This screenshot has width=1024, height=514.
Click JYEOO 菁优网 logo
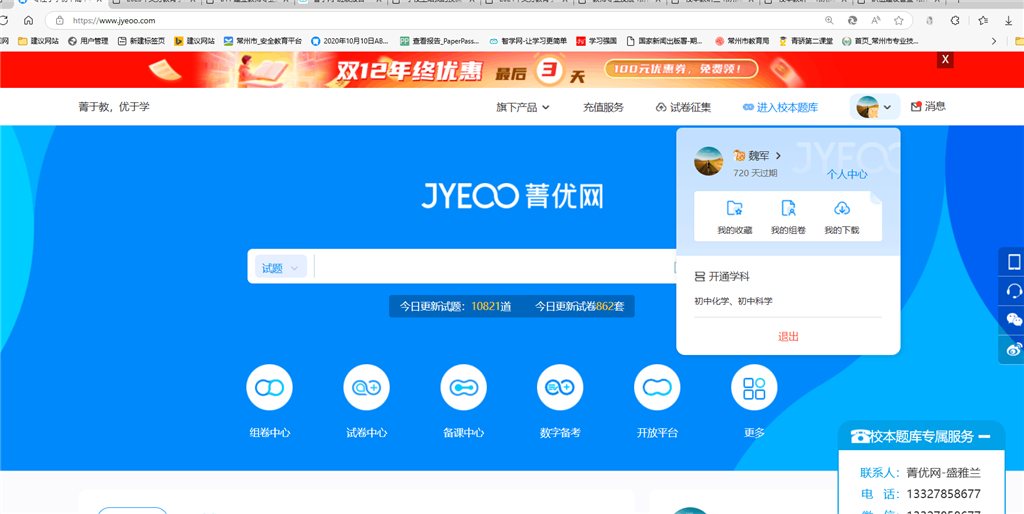[x=512, y=196]
